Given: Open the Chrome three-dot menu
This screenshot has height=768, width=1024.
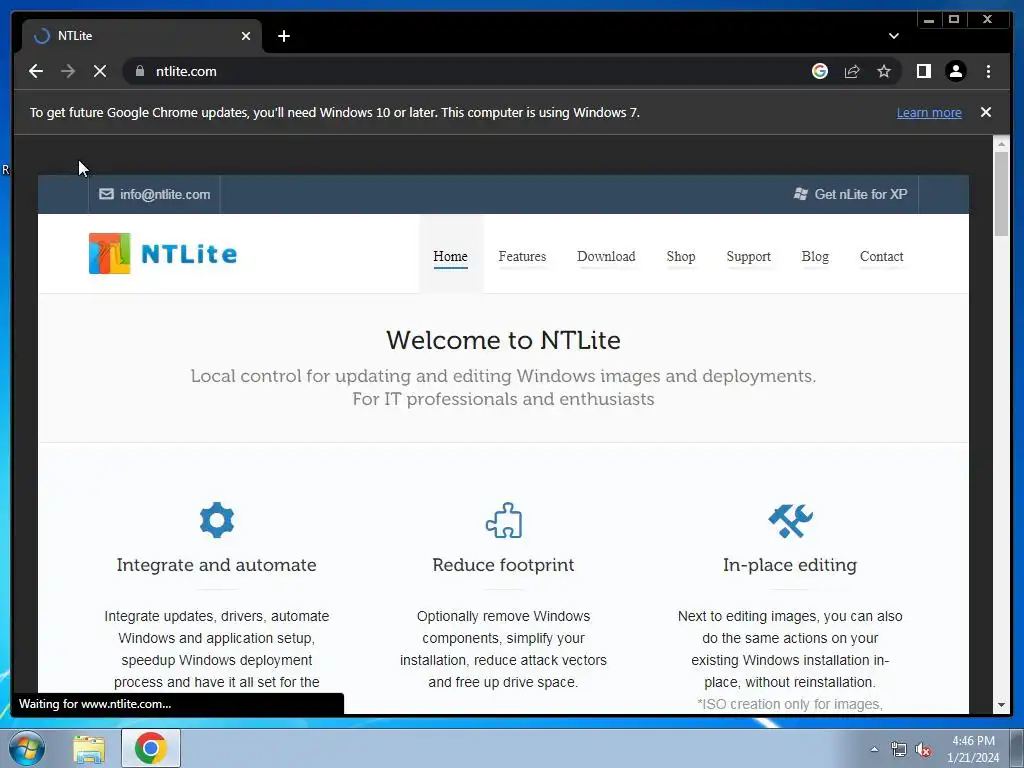Looking at the screenshot, I should coord(988,71).
